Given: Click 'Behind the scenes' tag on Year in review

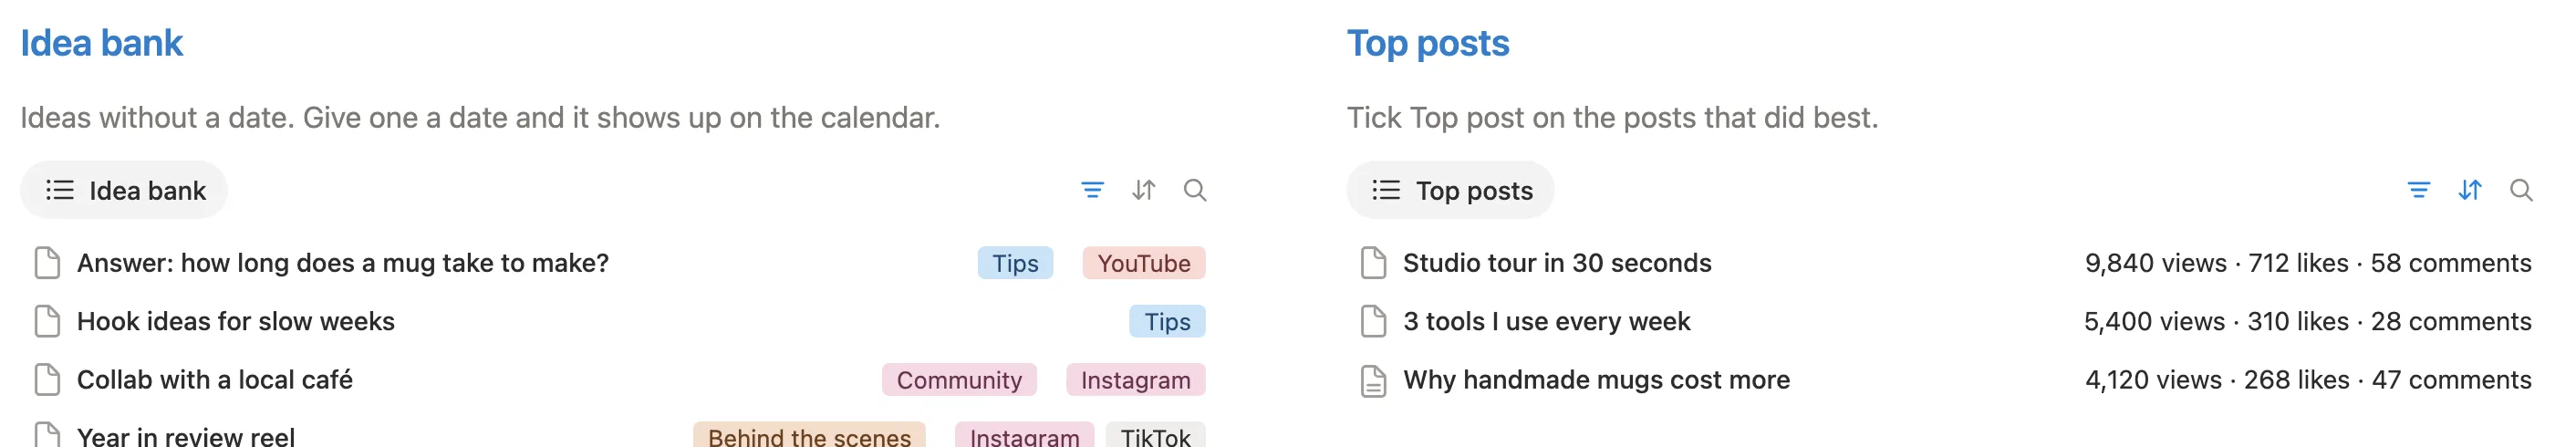Looking at the screenshot, I should pyautogui.click(x=809, y=436).
